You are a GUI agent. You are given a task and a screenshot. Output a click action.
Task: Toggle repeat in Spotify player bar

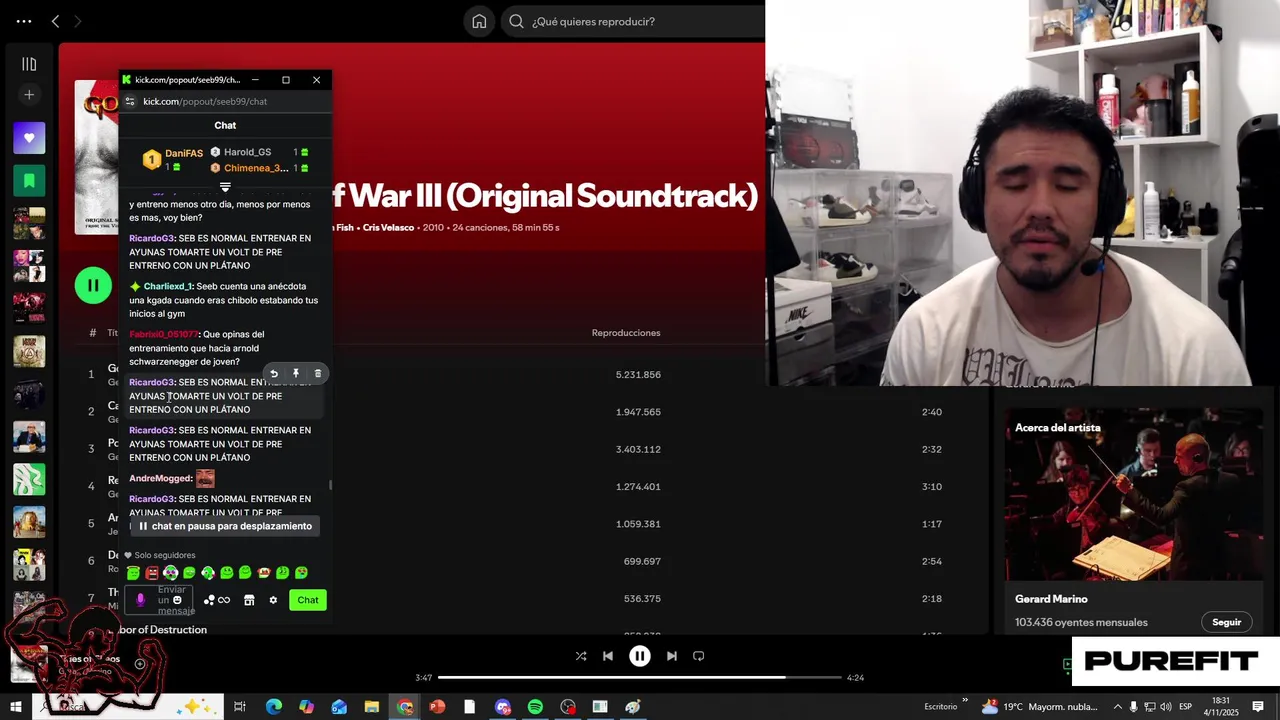click(x=699, y=656)
